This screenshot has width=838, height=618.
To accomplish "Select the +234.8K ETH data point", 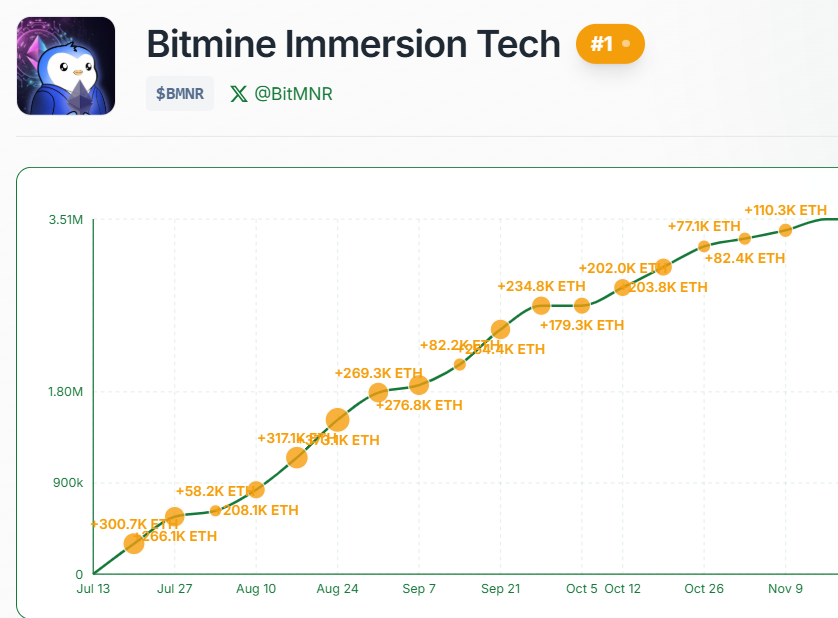I will 541,305.
